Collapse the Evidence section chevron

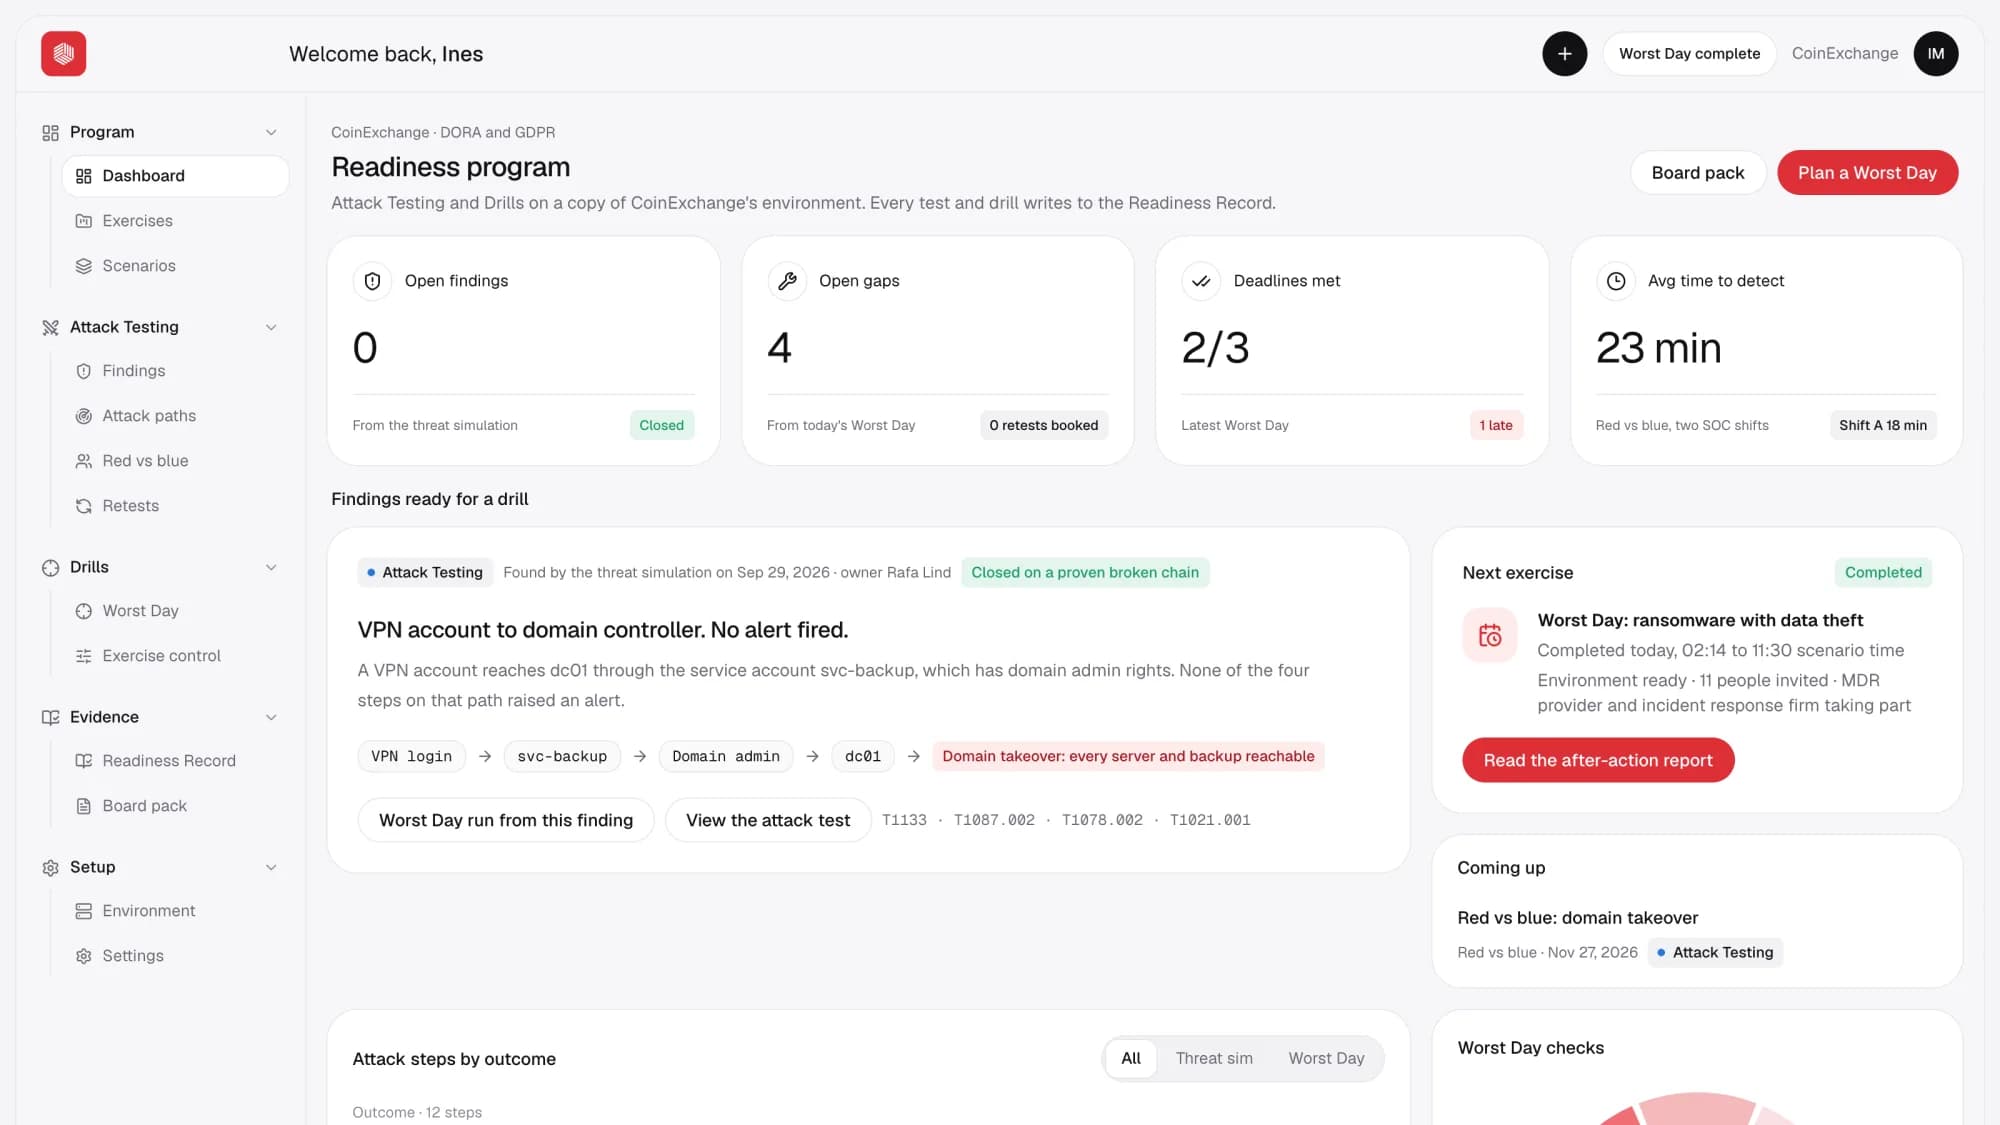[x=271, y=717]
